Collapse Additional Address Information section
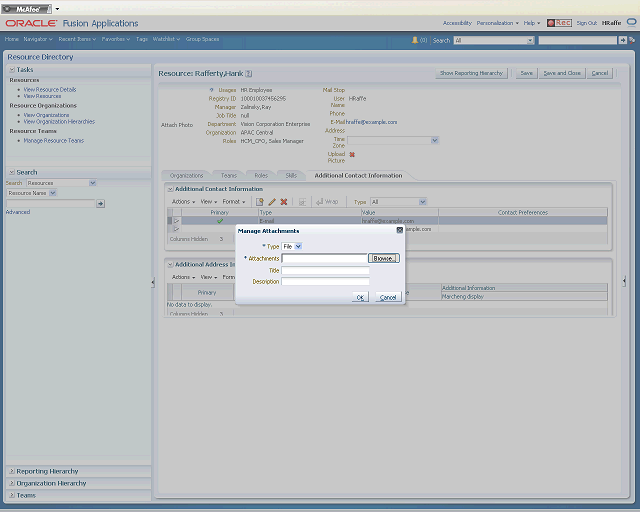Viewport: 640px width, 512px height. pyautogui.click(x=171, y=265)
